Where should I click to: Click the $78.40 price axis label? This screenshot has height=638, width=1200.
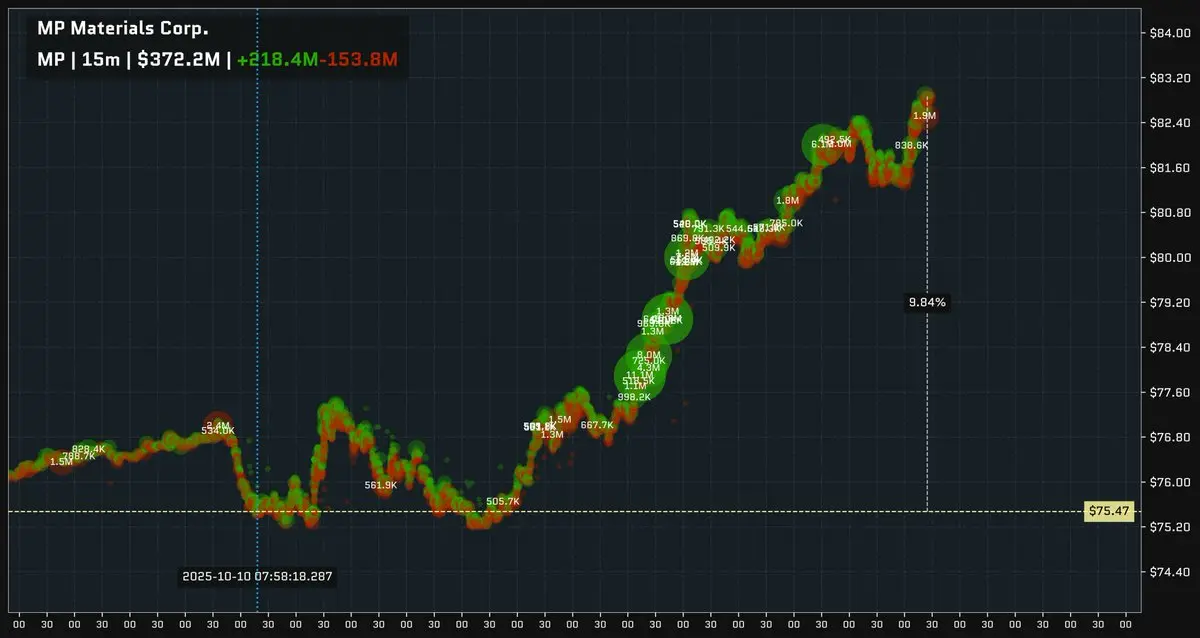pos(1168,348)
